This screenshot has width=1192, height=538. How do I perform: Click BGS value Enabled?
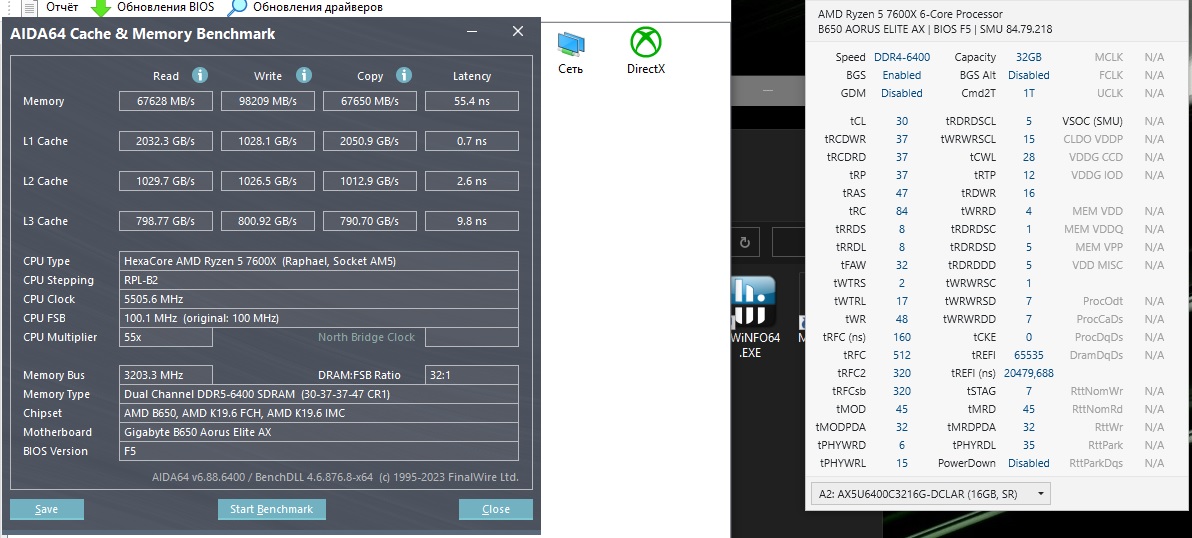tap(902, 75)
